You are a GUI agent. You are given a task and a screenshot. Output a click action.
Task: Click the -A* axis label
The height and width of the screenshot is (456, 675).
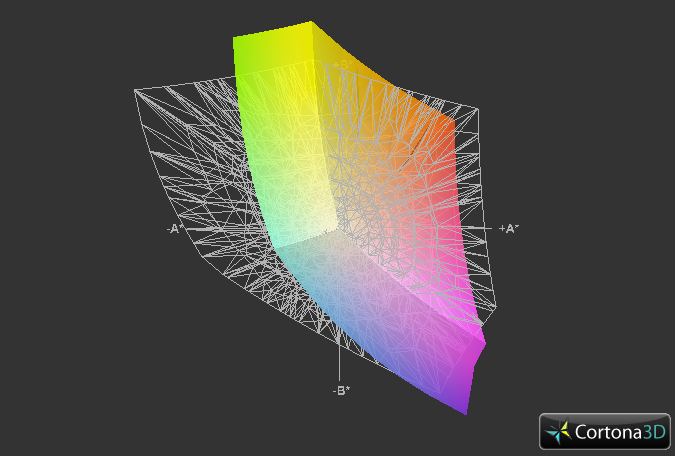tap(174, 229)
